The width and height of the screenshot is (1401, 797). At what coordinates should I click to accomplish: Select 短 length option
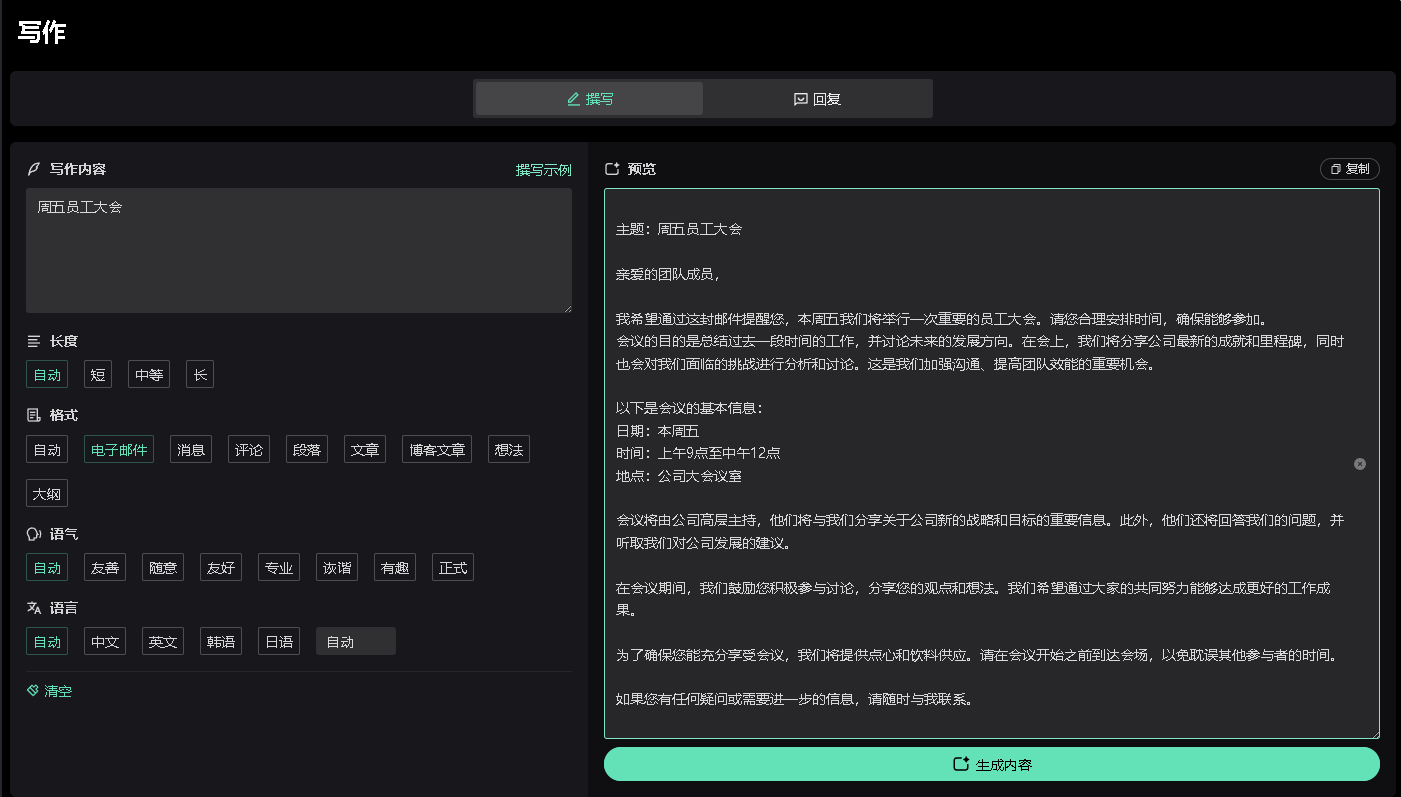pyautogui.click(x=98, y=375)
